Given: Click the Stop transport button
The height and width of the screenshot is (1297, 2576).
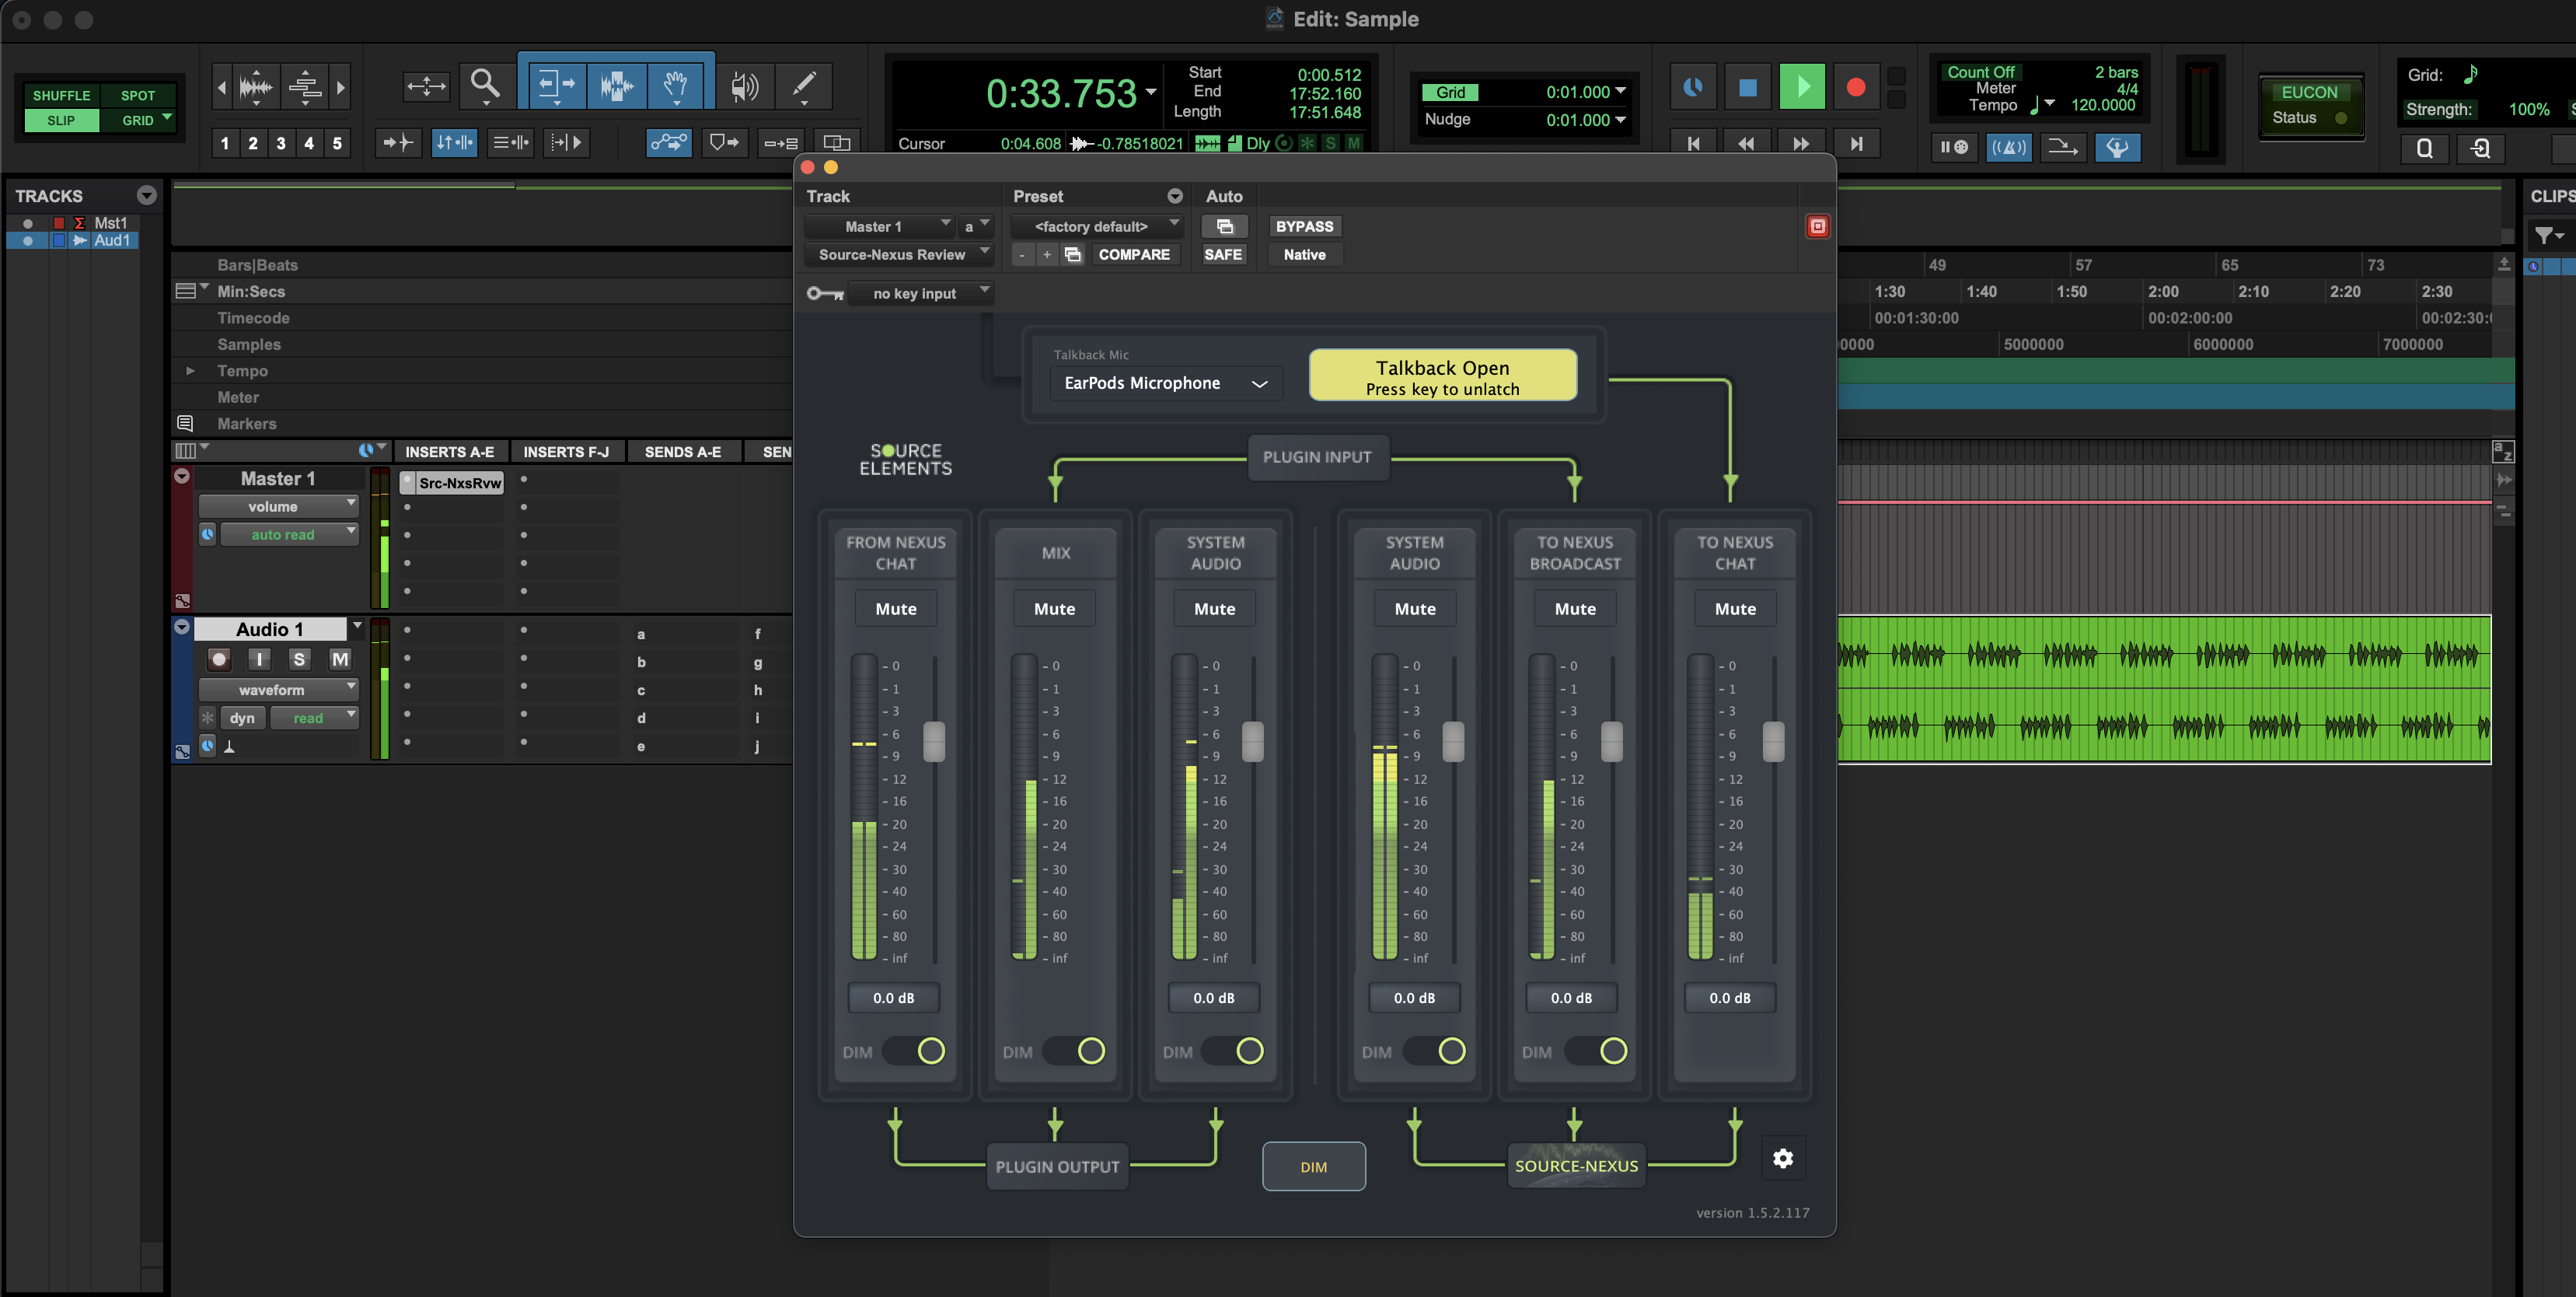Looking at the screenshot, I should (1748, 87).
